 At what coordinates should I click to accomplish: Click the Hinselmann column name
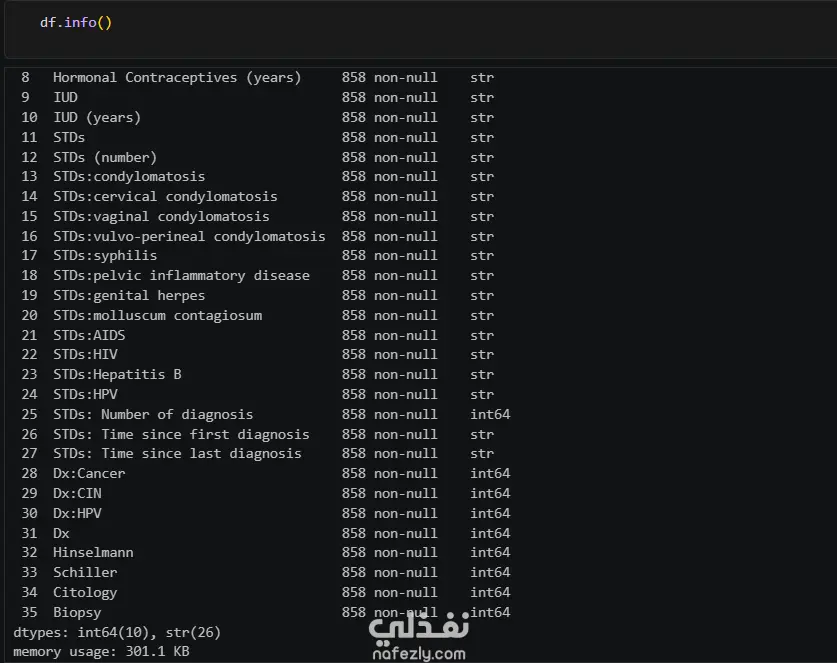tap(93, 552)
